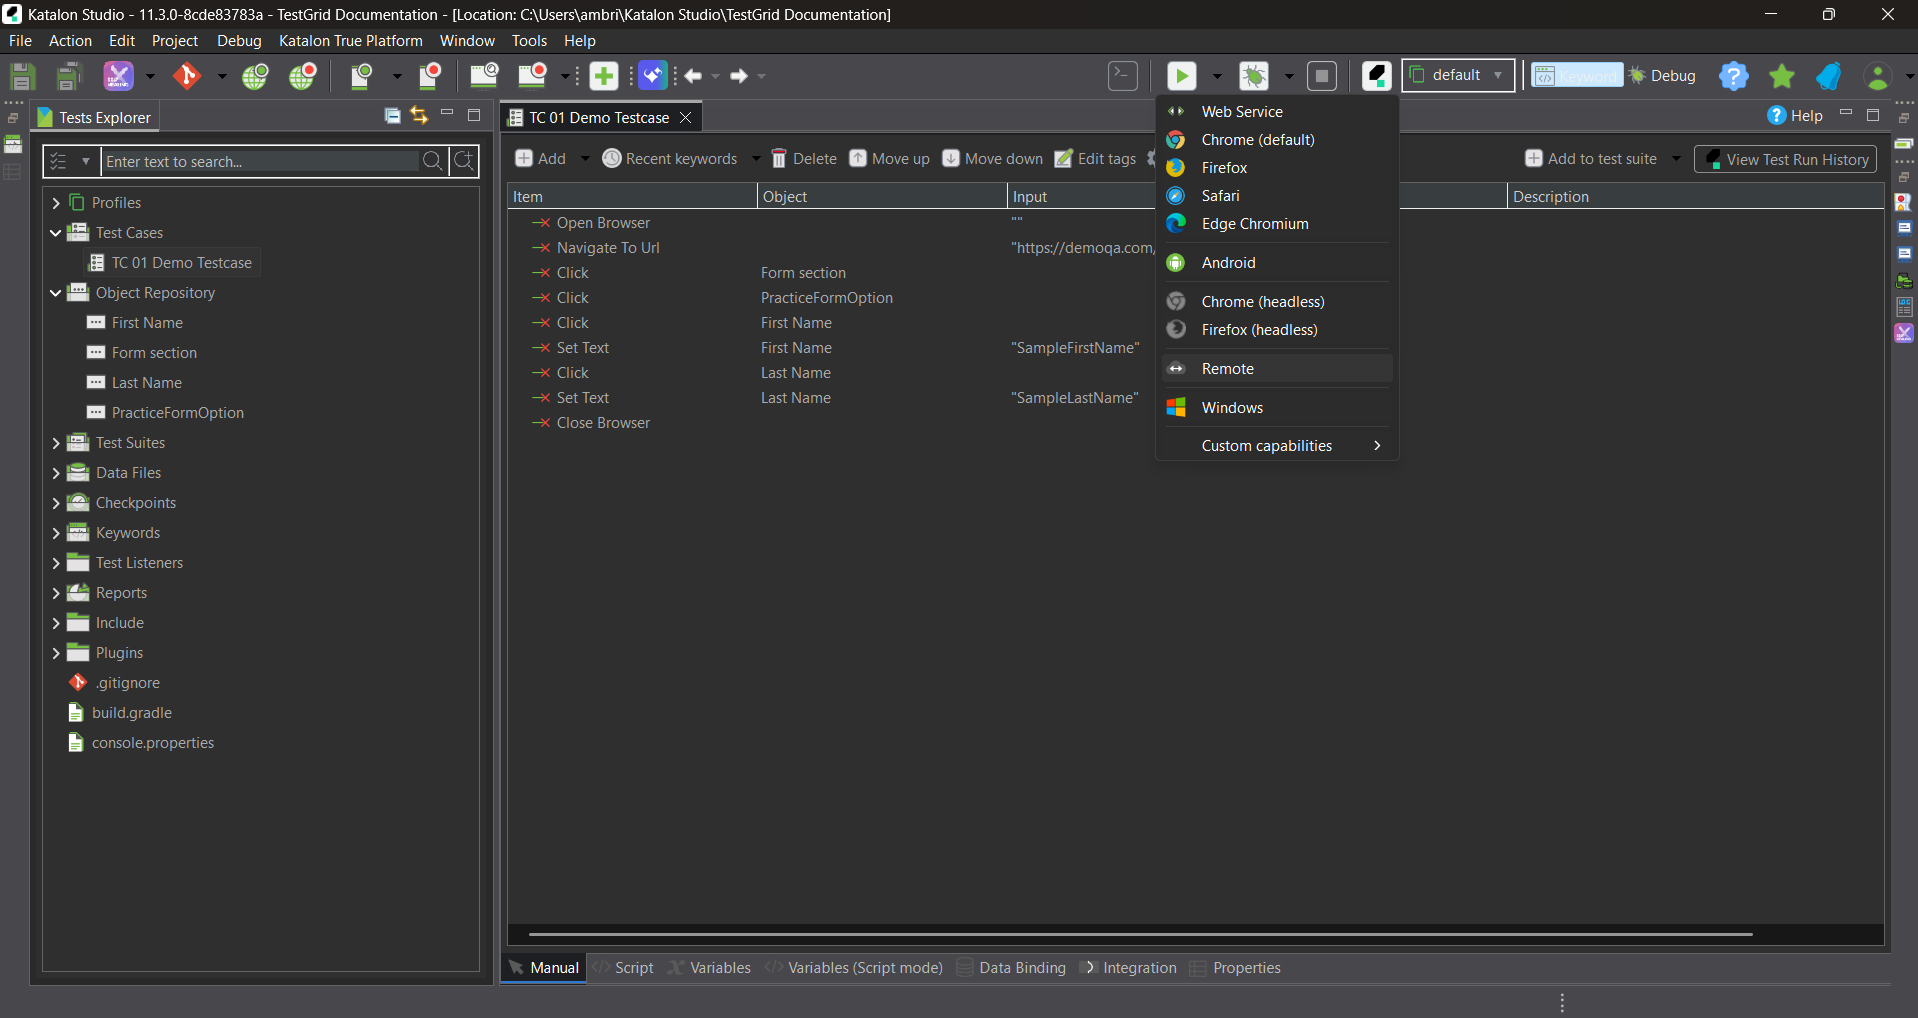Open the Add to test suite dropdown arrow

1676,159
